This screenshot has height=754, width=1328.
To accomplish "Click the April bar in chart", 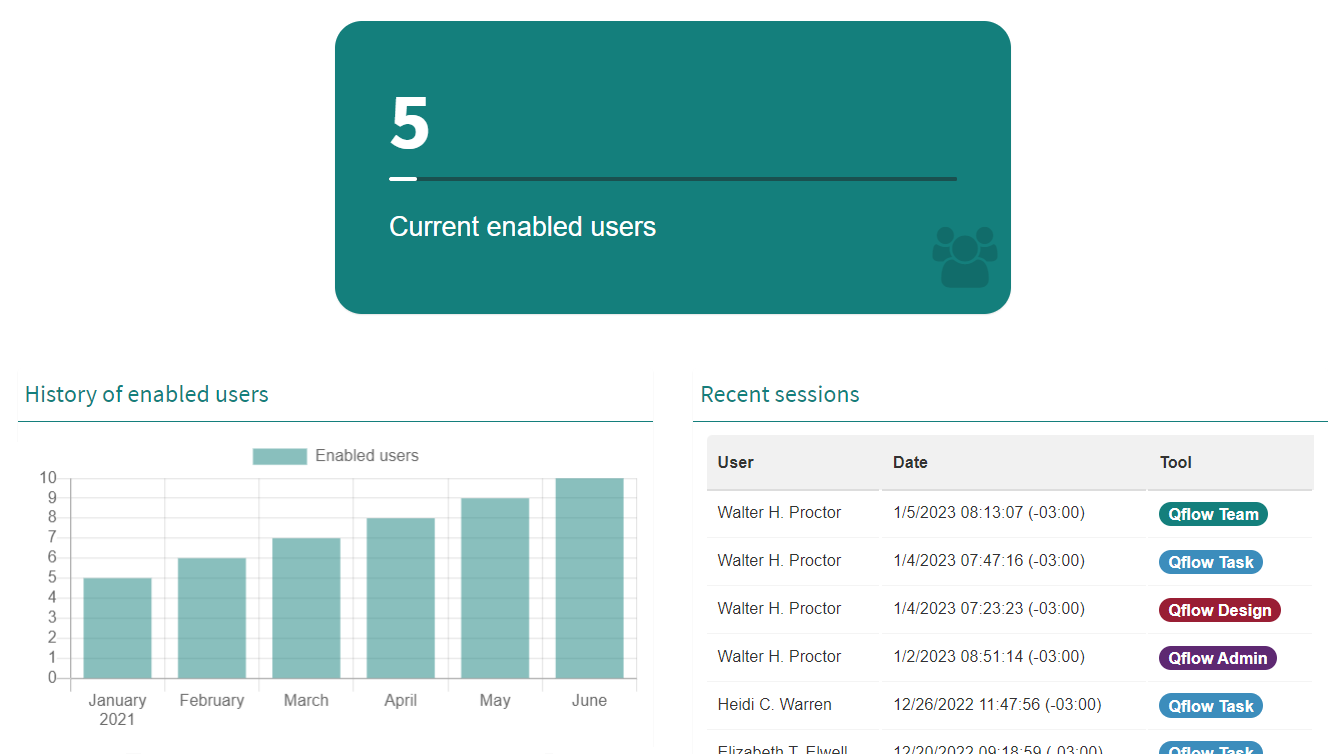I will (x=401, y=598).
